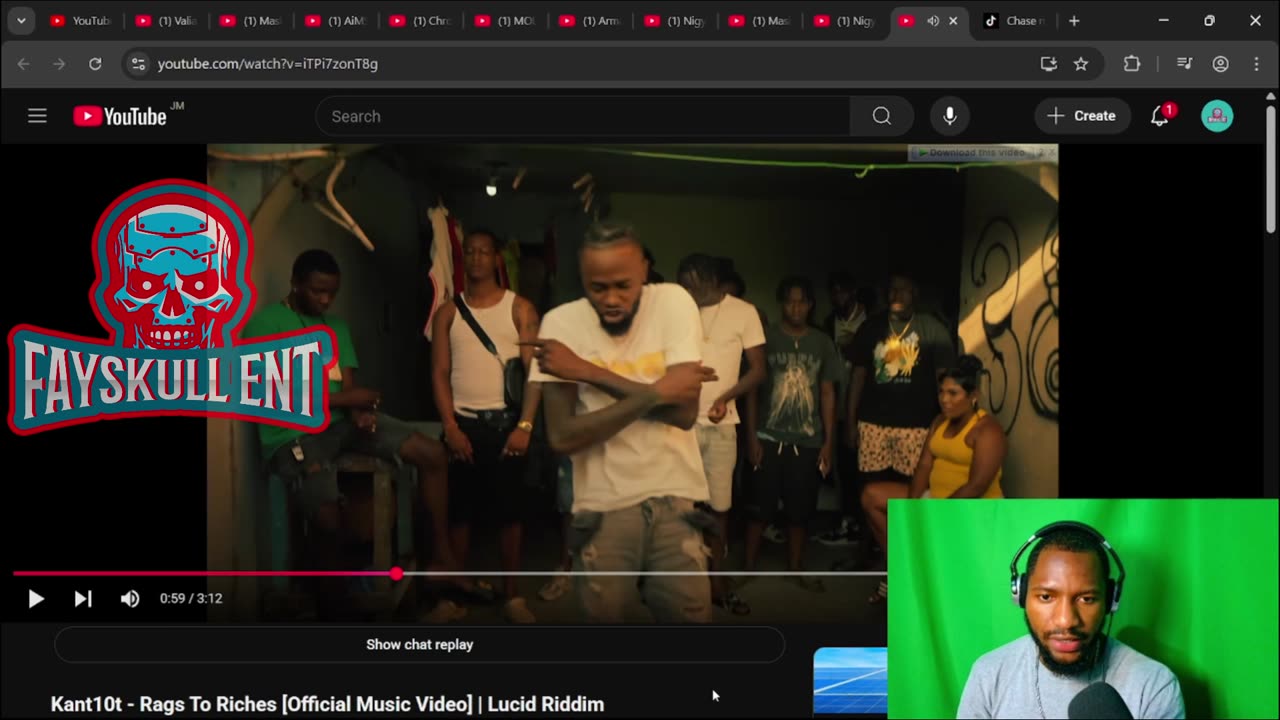Start voice search with microphone
This screenshot has width=1280, height=720.
point(950,116)
